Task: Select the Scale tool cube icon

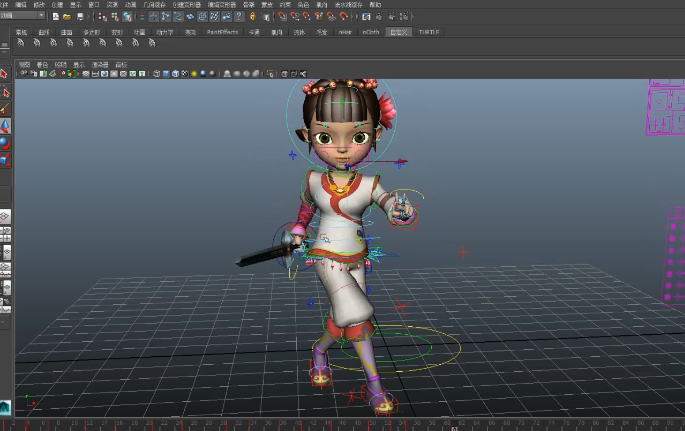Action: coord(5,159)
